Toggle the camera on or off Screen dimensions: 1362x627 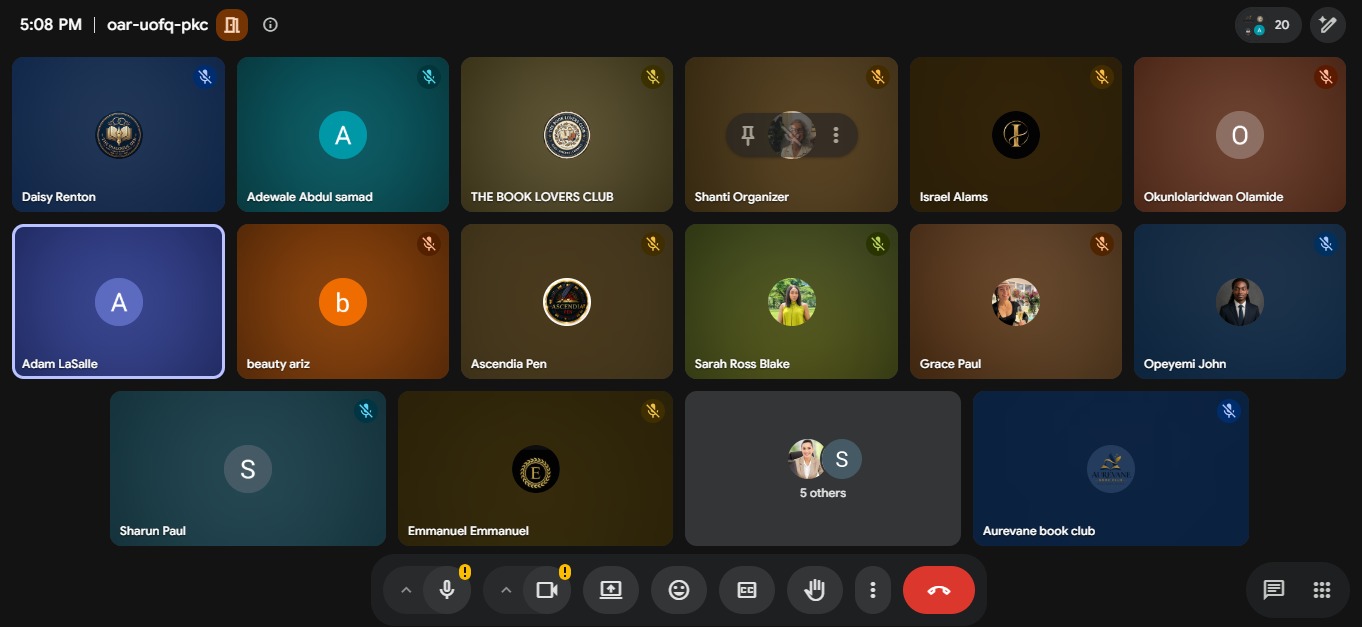click(547, 590)
